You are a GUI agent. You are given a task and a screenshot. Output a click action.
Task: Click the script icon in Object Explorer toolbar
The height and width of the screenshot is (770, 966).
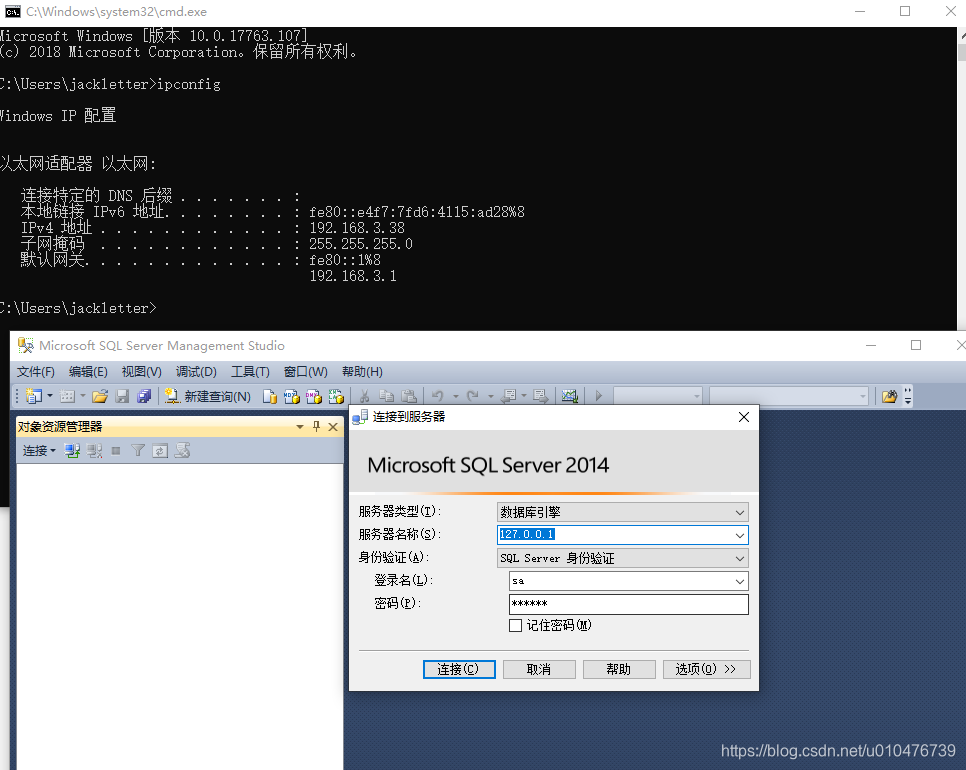[182, 451]
